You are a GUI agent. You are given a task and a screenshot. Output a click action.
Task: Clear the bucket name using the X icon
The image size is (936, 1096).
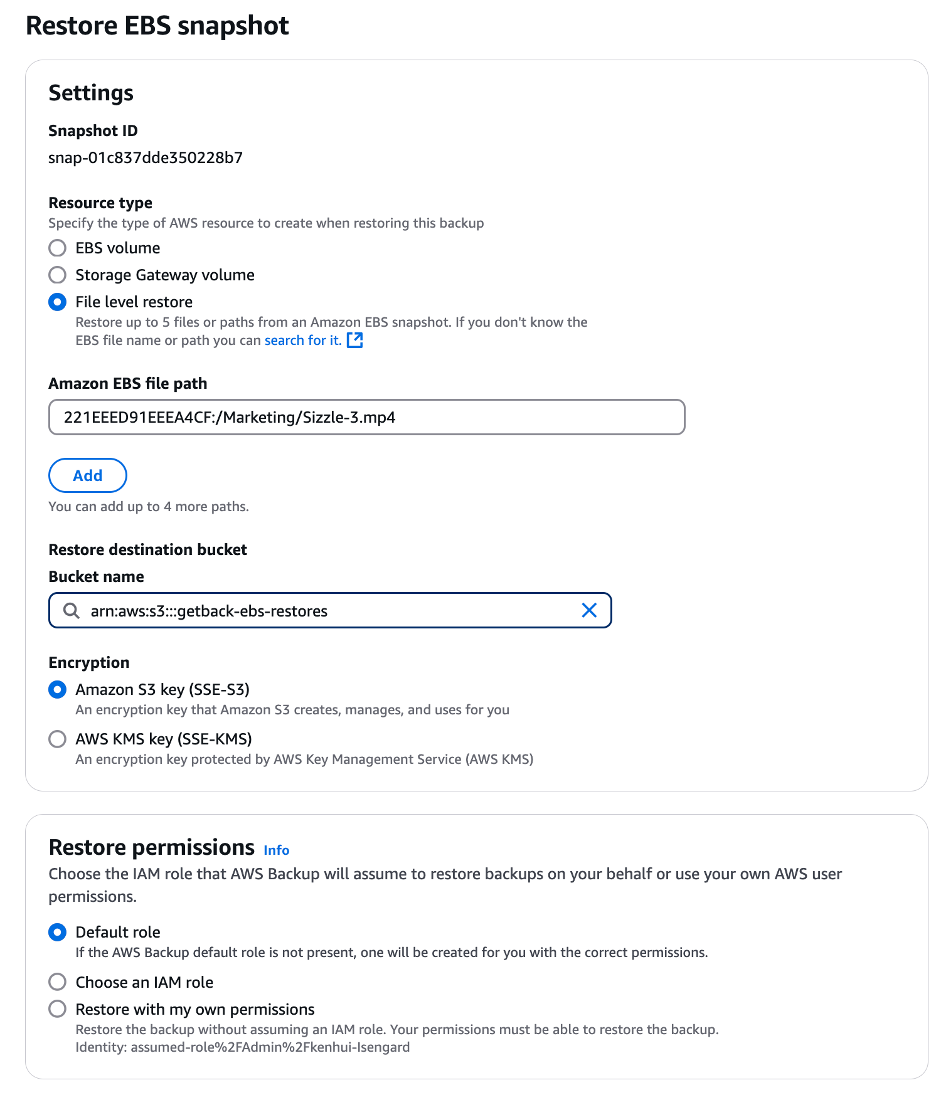589,610
